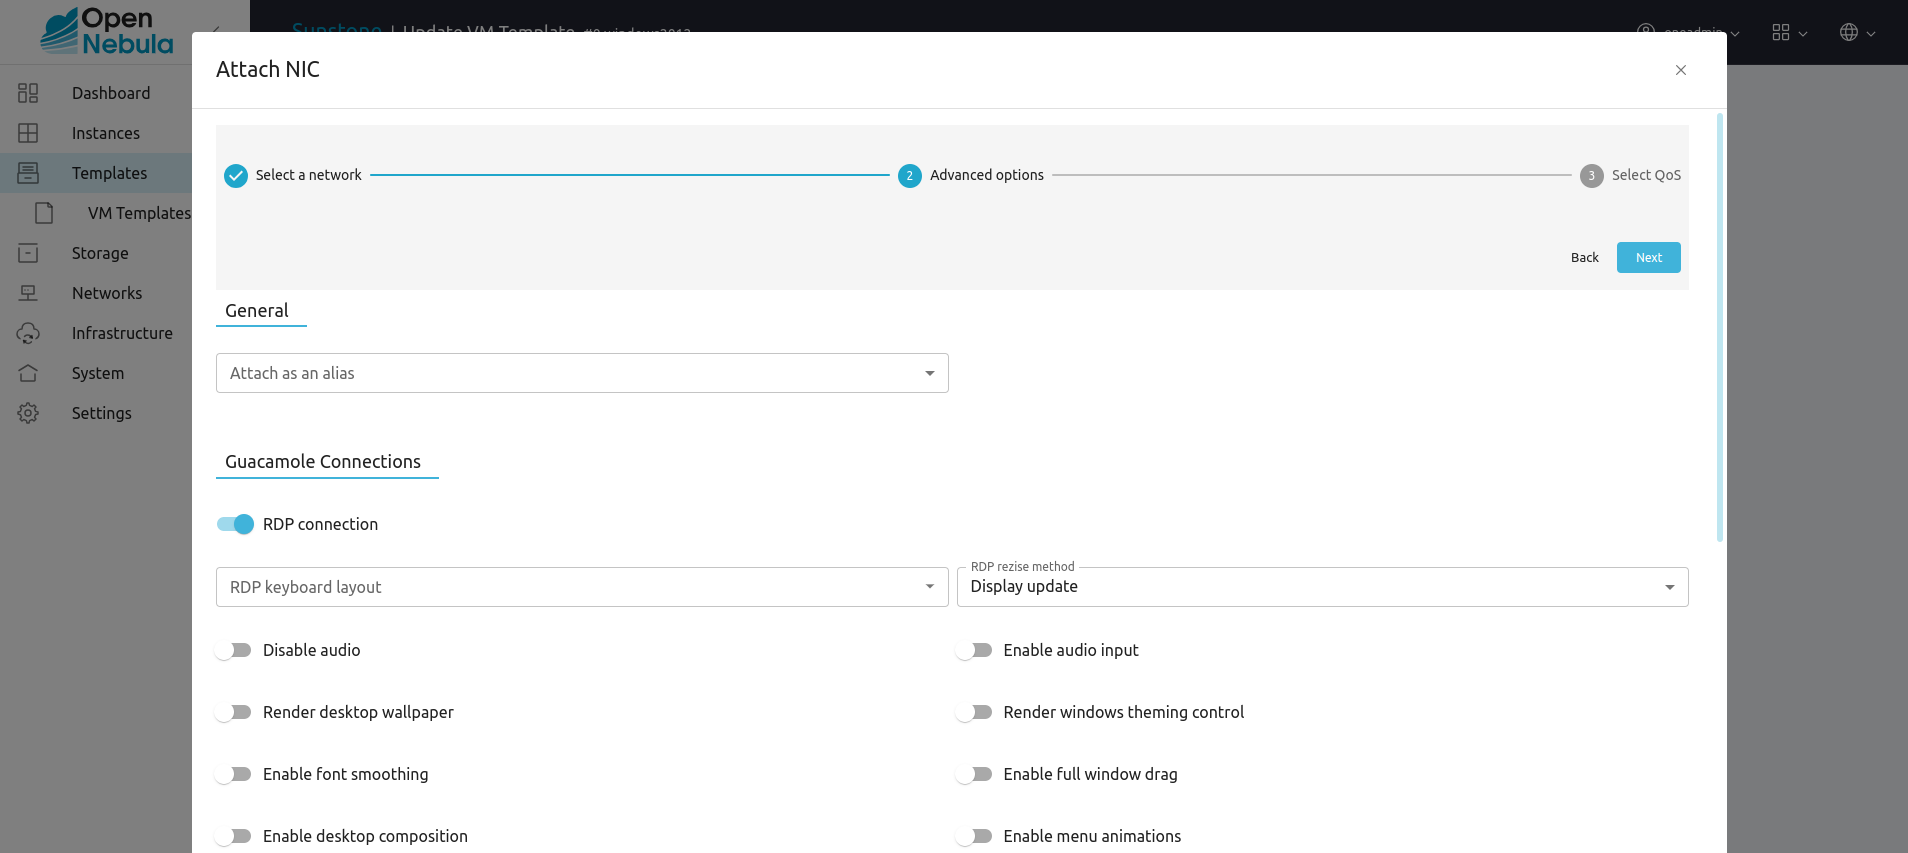The width and height of the screenshot is (1908, 853).
Task: Click step 3 Select QoS circle
Action: pos(1592,176)
